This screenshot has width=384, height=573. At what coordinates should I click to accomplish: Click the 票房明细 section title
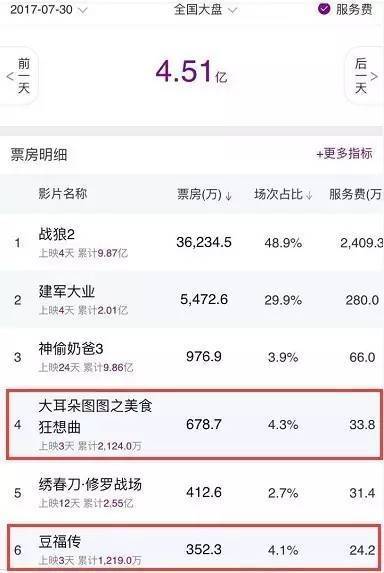[39, 155]
